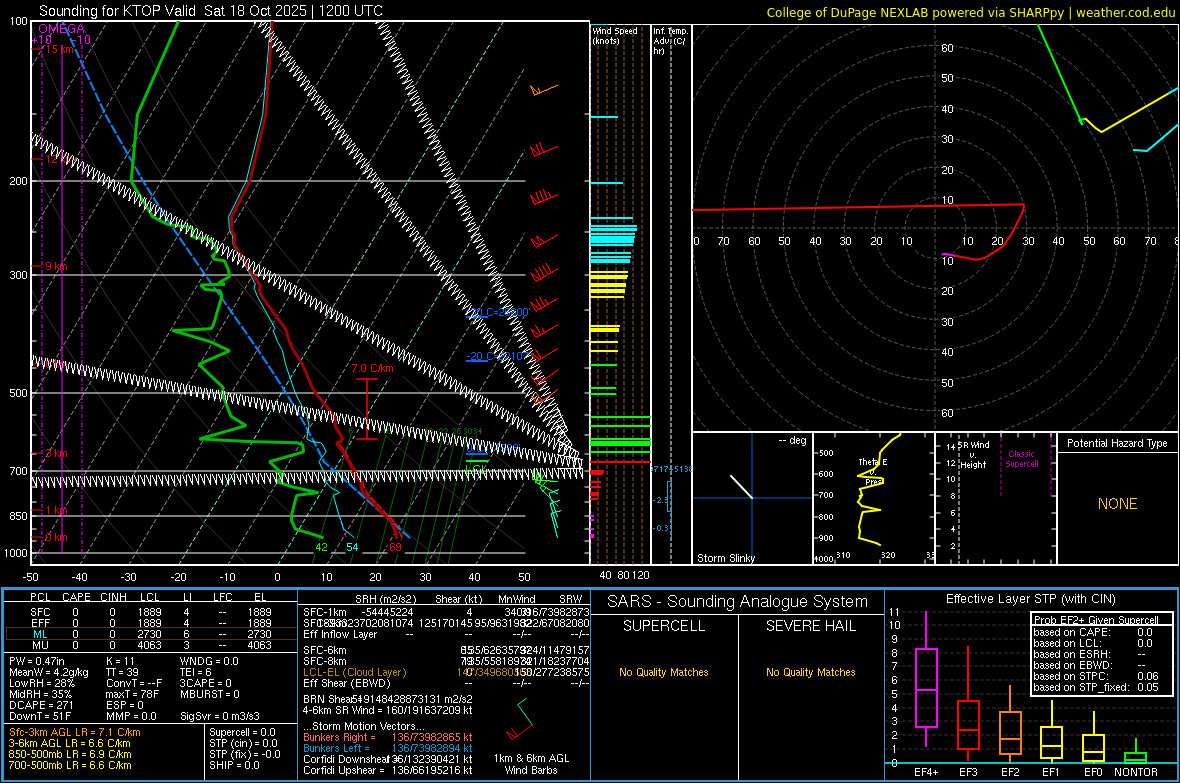This screenshot has width=1180, height=783.
Task: Click the SR Wind v. Height label
Action: click(973, 455)
